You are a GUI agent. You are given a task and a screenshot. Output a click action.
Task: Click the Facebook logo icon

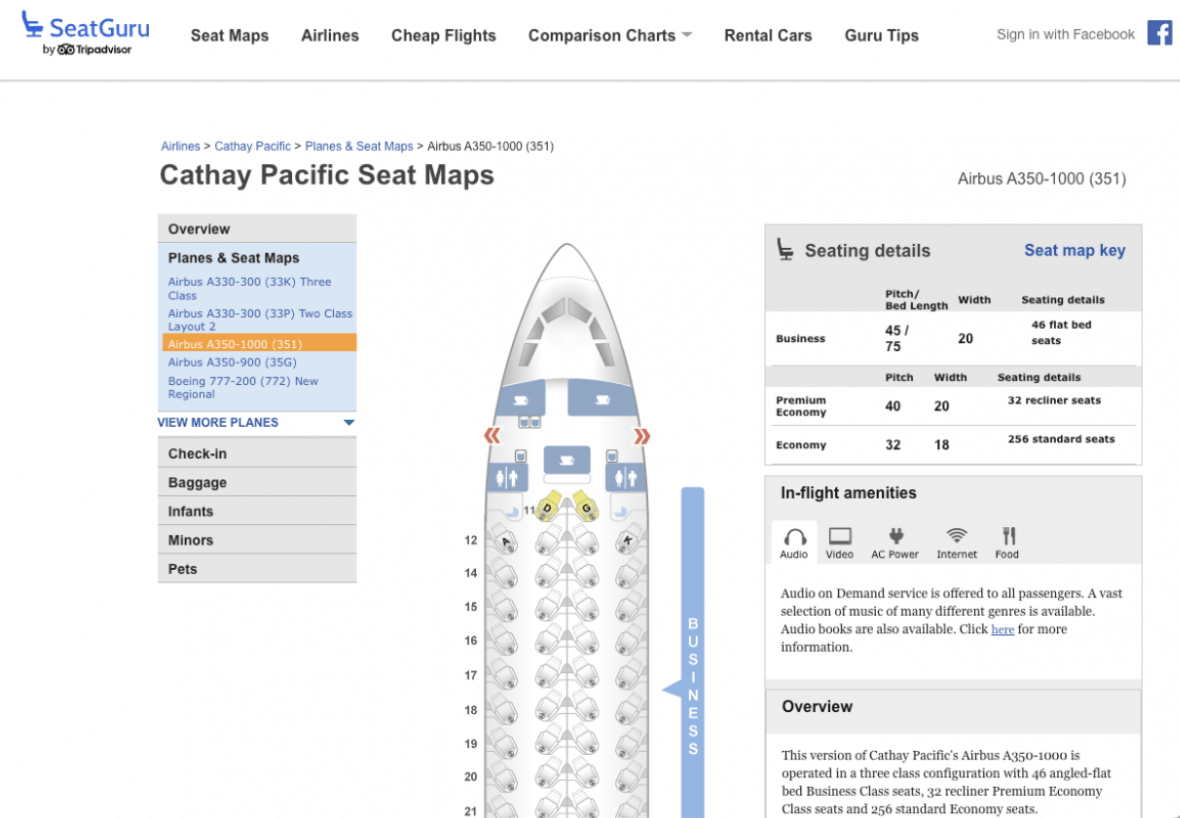[1159, 33]
